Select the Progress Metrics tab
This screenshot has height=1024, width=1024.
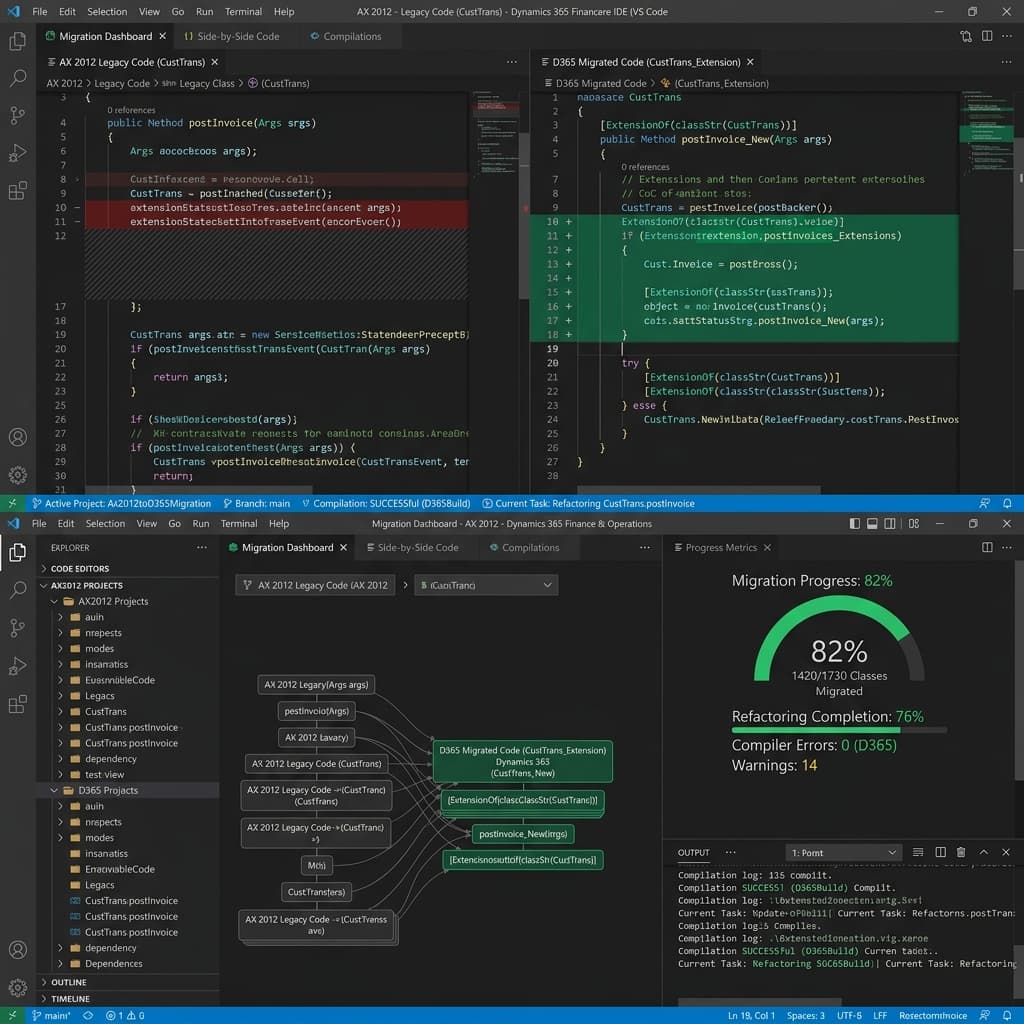click(x=721, y=548)
